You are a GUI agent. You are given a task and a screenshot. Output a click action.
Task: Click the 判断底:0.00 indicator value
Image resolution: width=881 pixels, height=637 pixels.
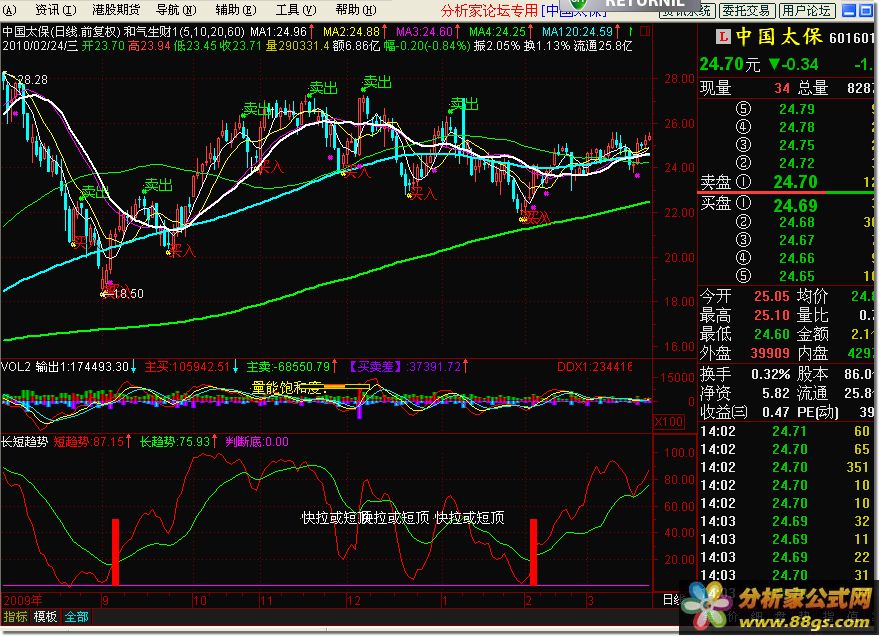pos(257,442)
